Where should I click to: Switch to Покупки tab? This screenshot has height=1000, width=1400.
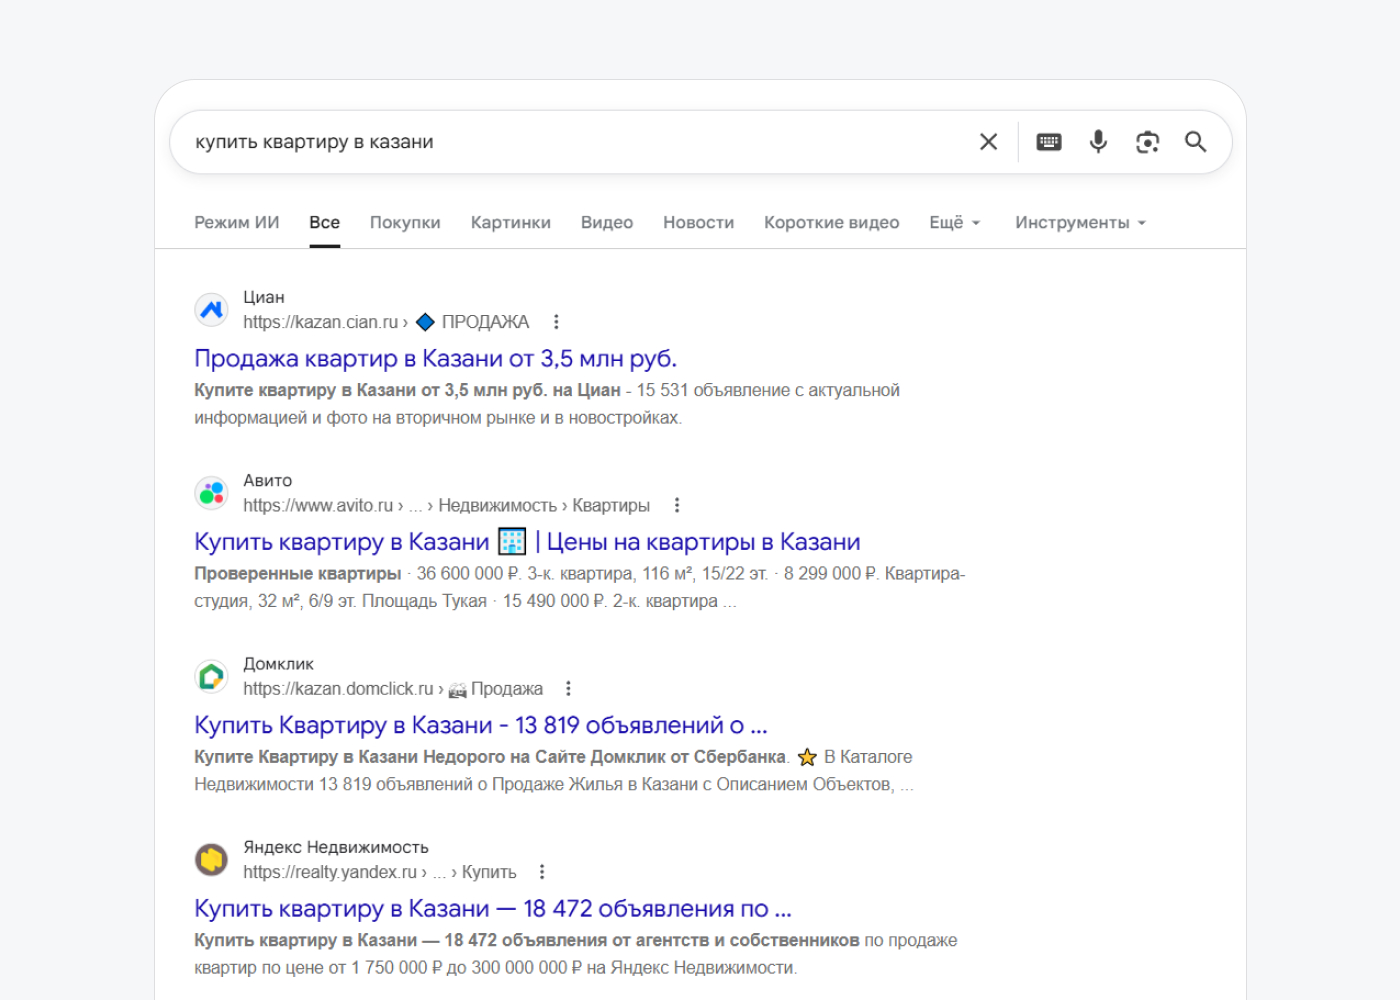click(405, 222)
